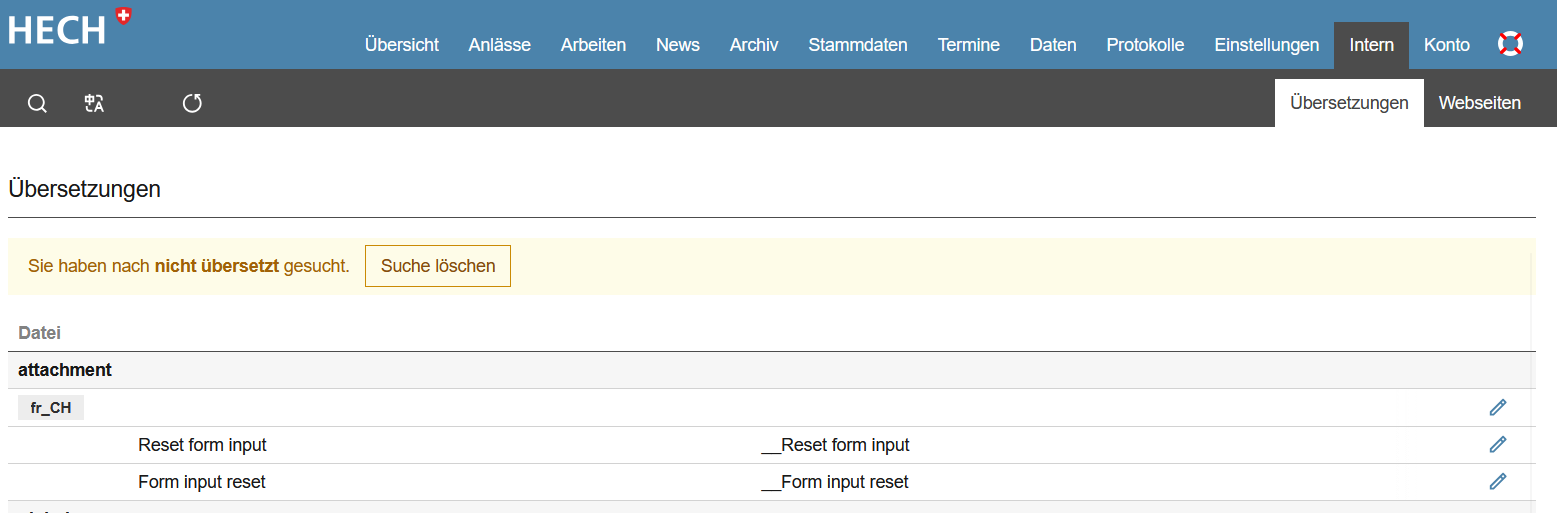The width and height of the screenshot is (1557, 513).
Task: Edit the 'Reset form input' translation pencil
Action: [1497, 444]
